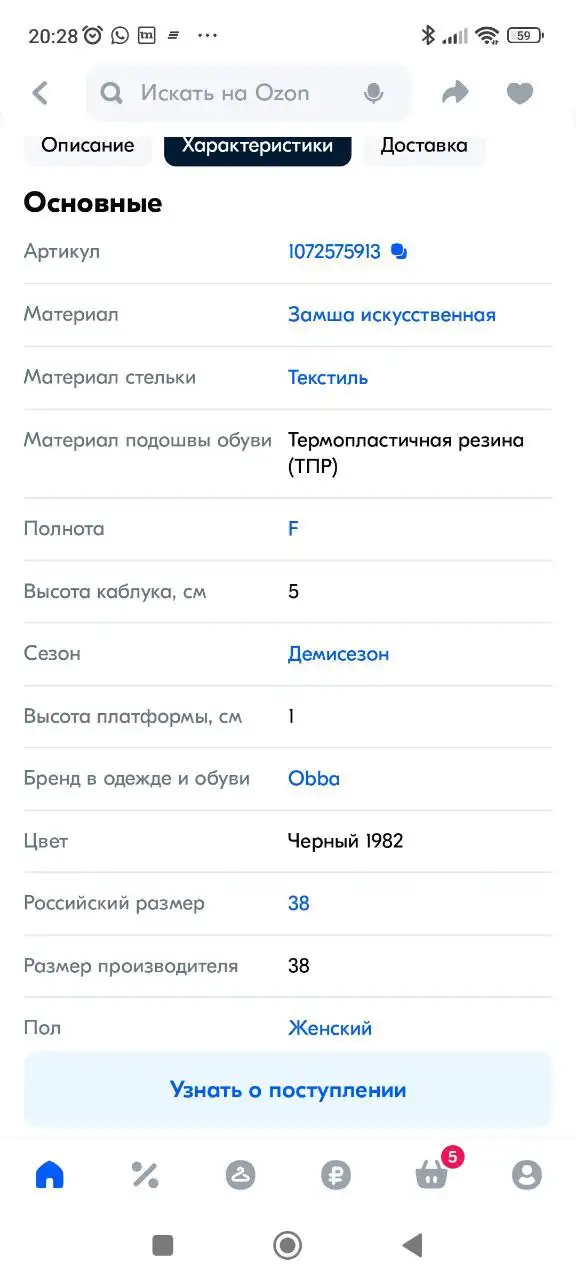Tap the microphone icon for voice search
Viewport: 576px width, 1280px height.
(x=373, y=92)
